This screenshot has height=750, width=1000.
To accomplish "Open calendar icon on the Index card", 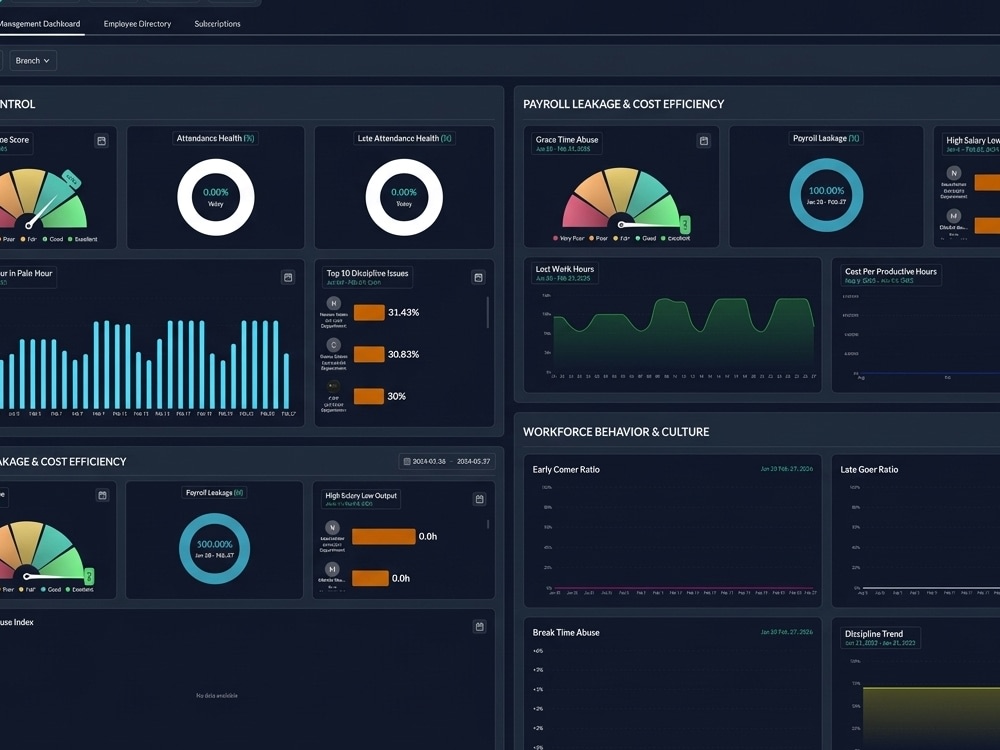I will pos(480,627).
